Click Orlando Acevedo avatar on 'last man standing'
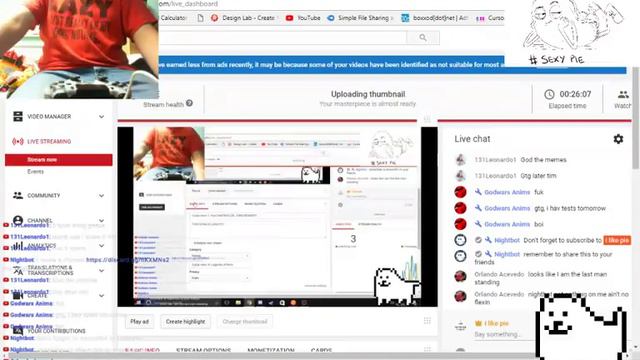This screenshot has height=360, width=640. point(460,276)
